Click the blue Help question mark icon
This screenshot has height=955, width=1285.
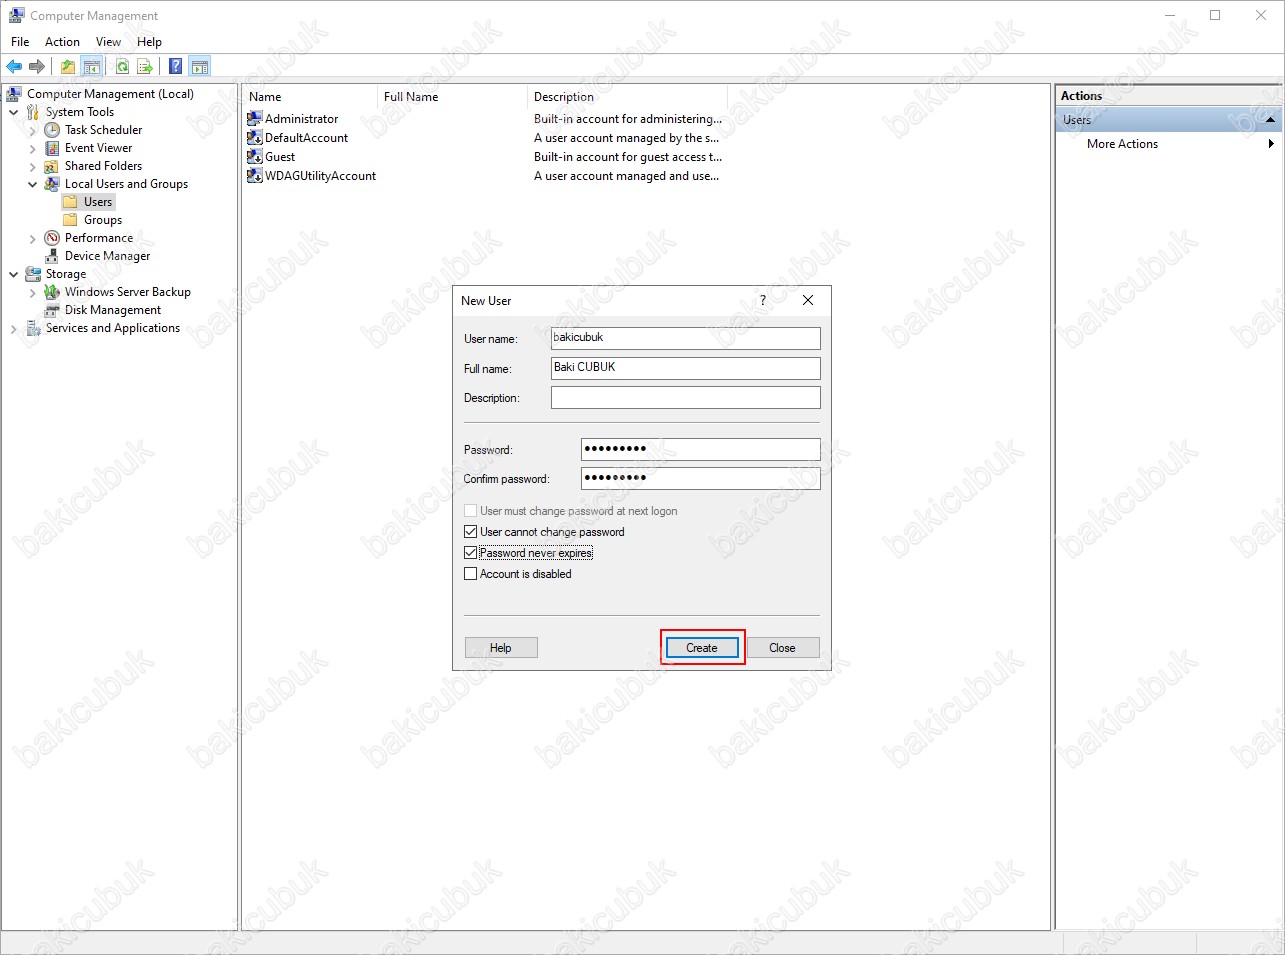pyautogui.click(x=176, y=67)
